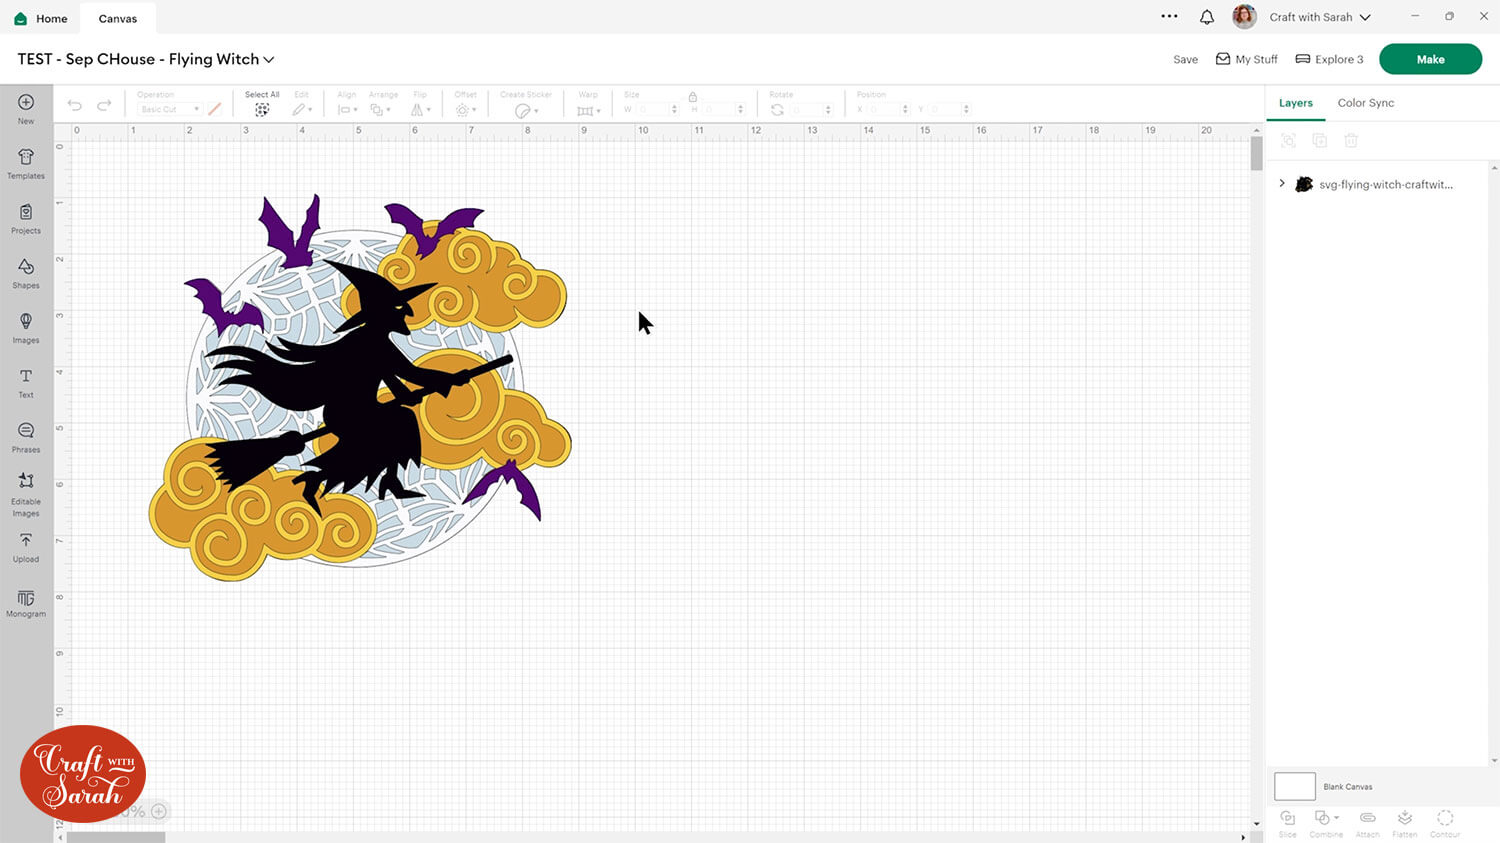Open the Create Sticker dropdown

click(x=526, y=110)
